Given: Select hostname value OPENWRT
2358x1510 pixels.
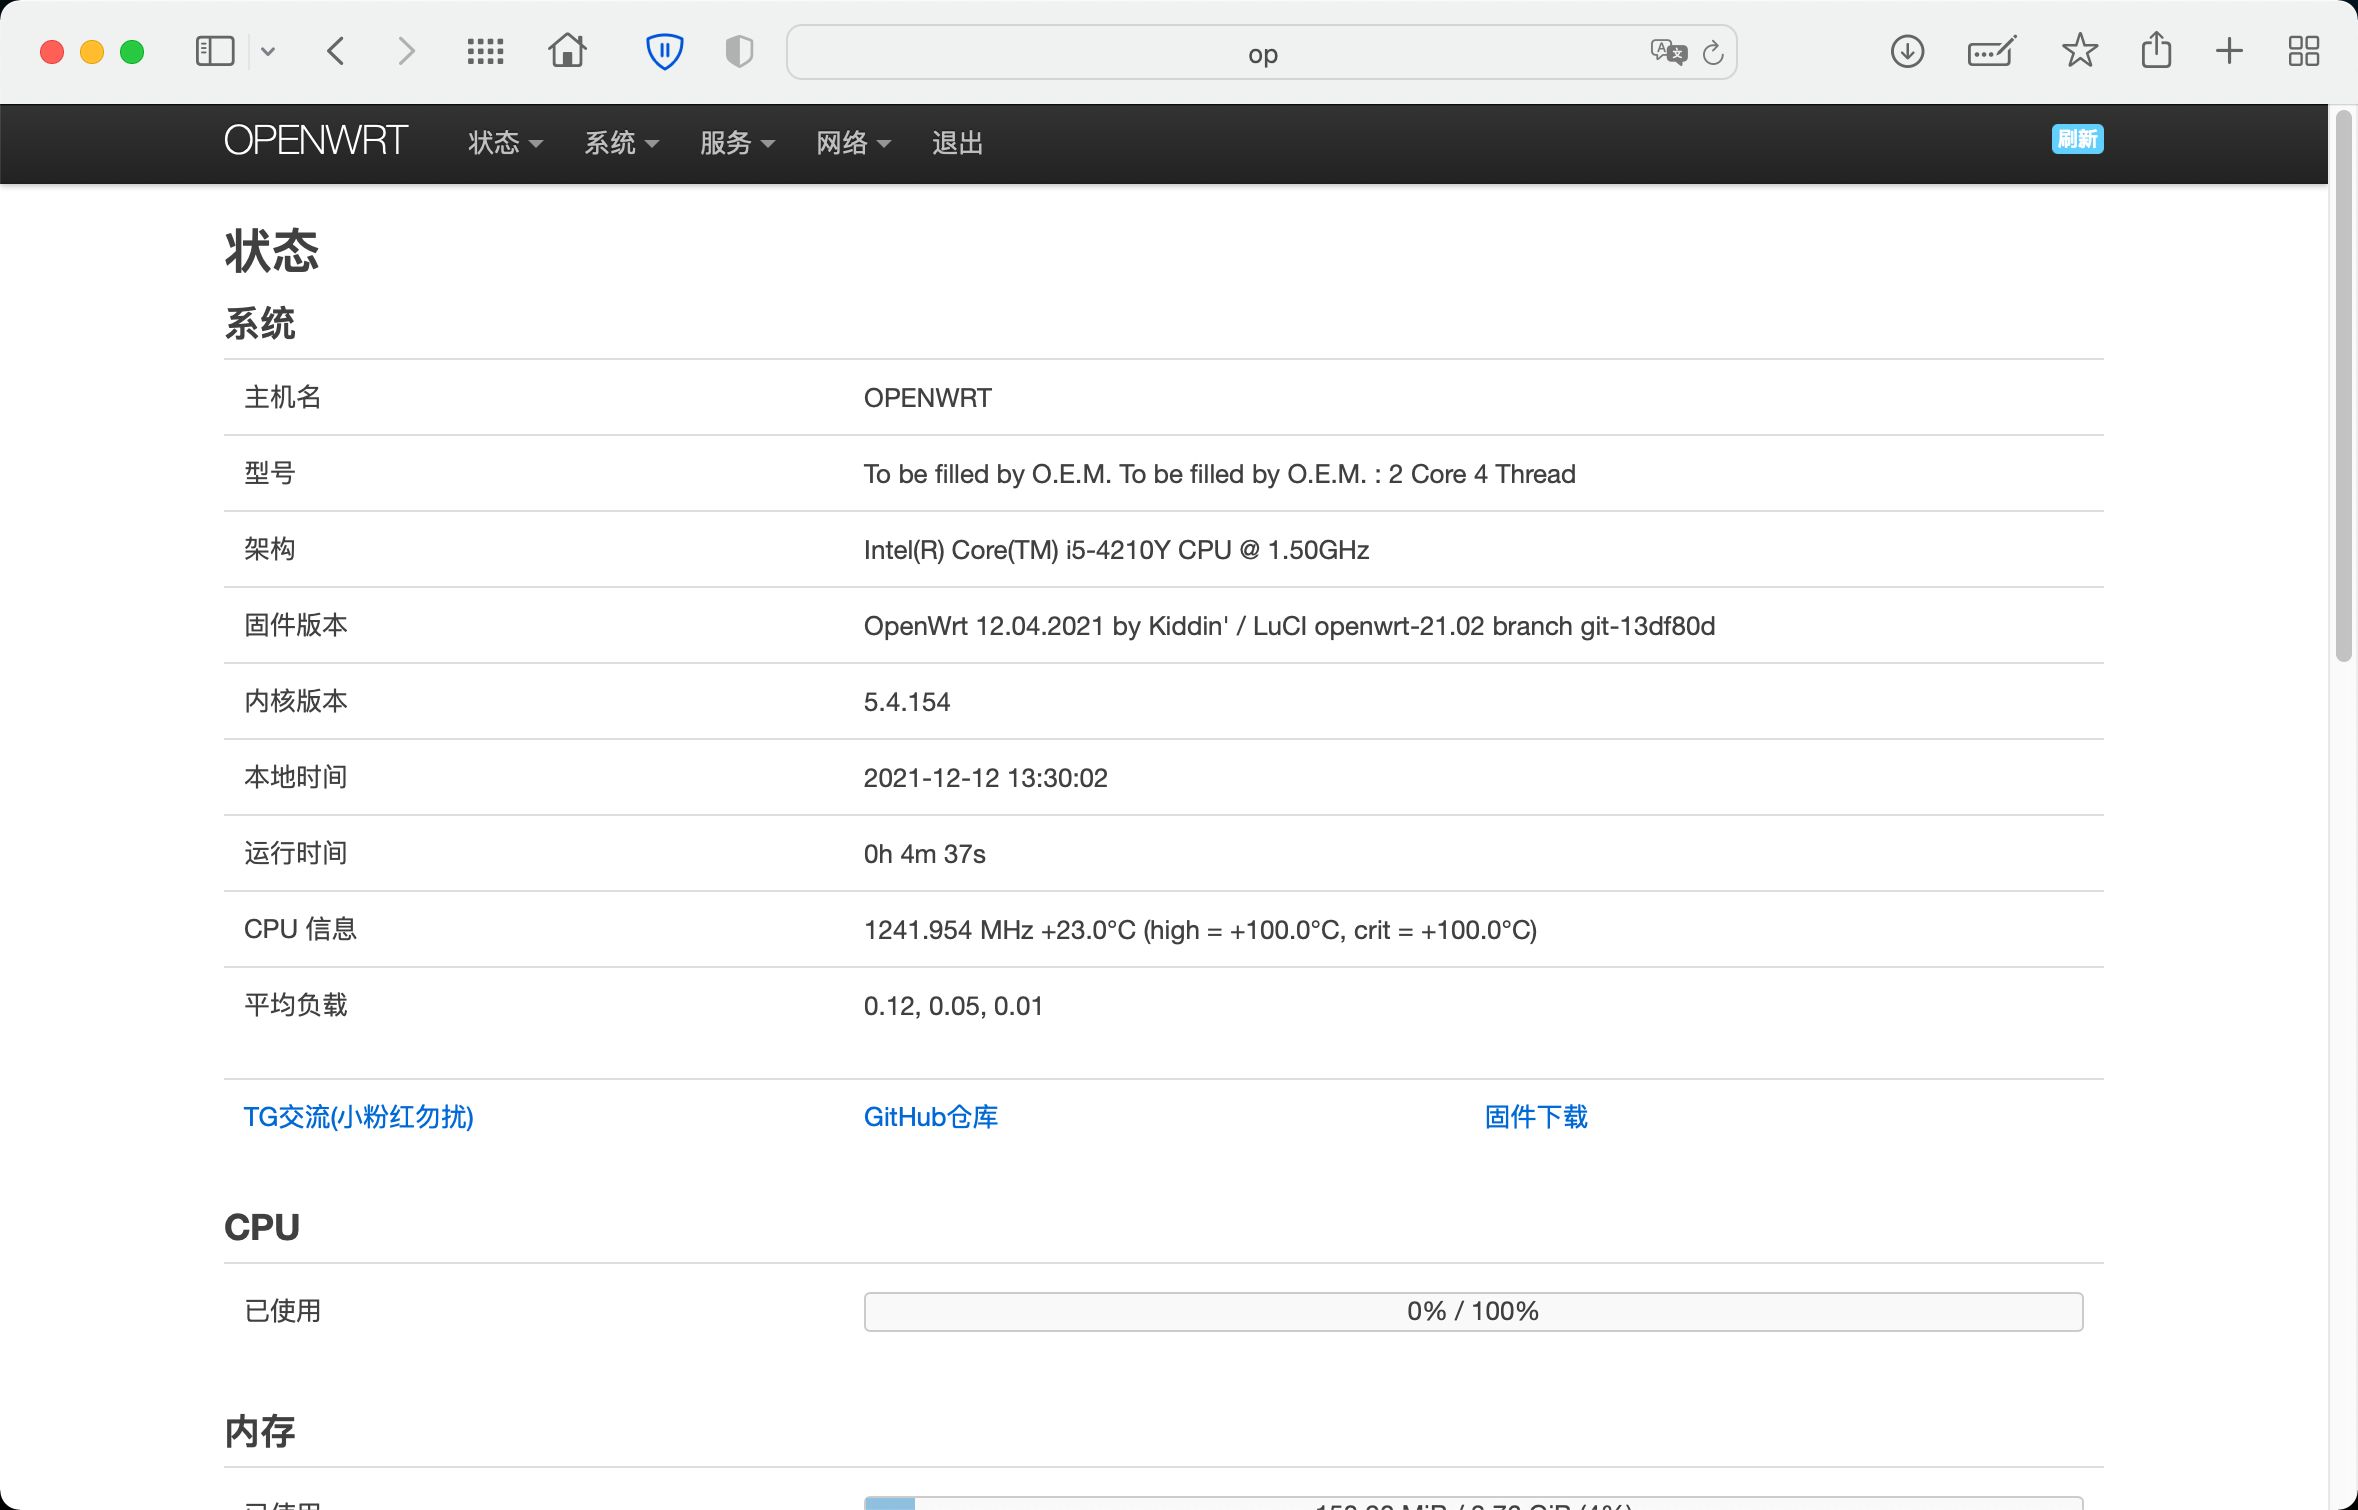Looking at the screenshot, I should (x=928, y=398).
